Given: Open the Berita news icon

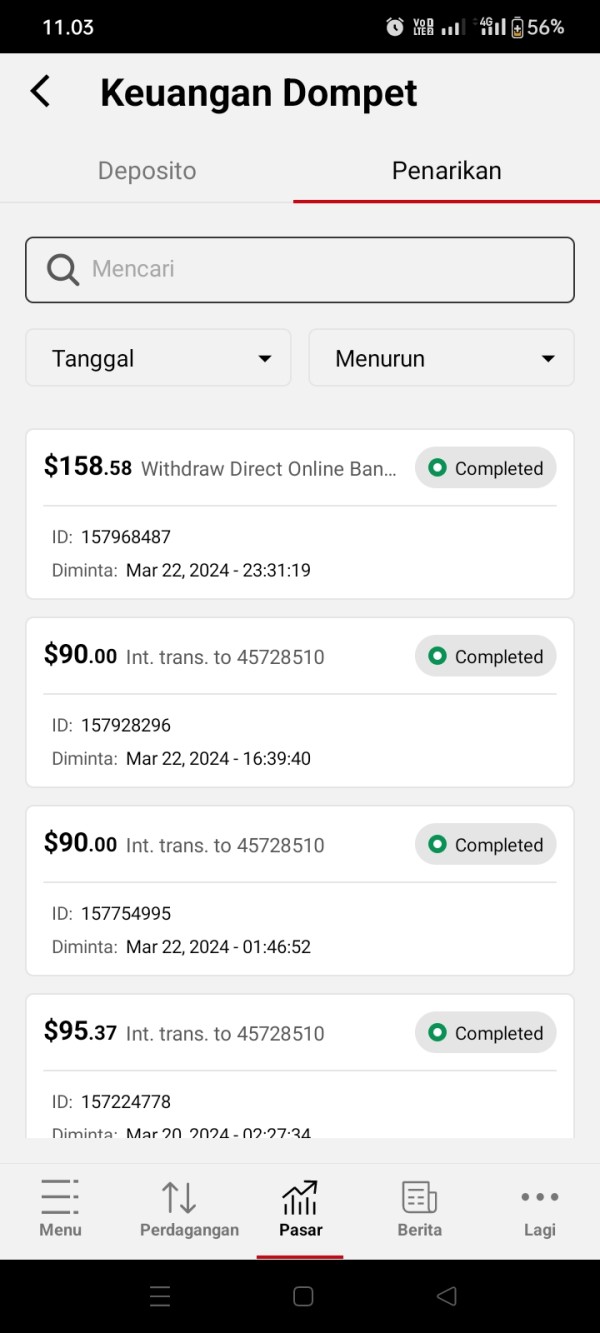Looking at the screenshot, I should pos(419,1197).
